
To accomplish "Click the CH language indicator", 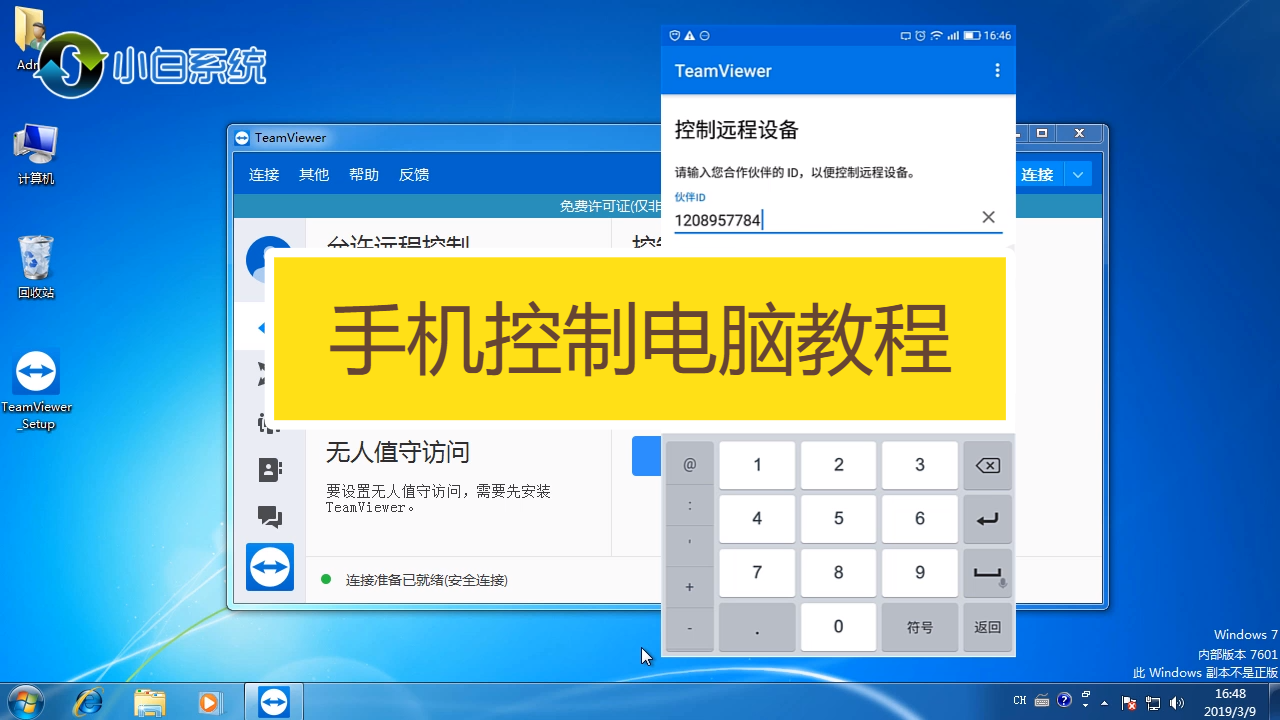I will (1020, 701).
